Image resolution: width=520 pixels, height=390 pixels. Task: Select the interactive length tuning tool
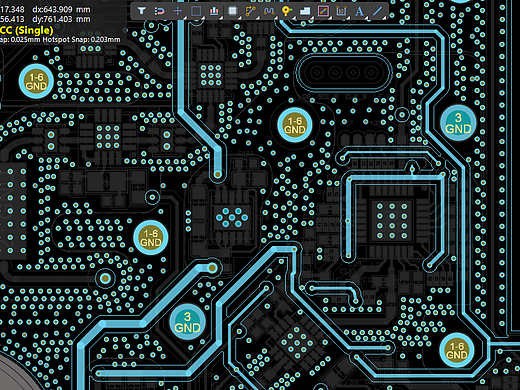(x=269, y=11)
